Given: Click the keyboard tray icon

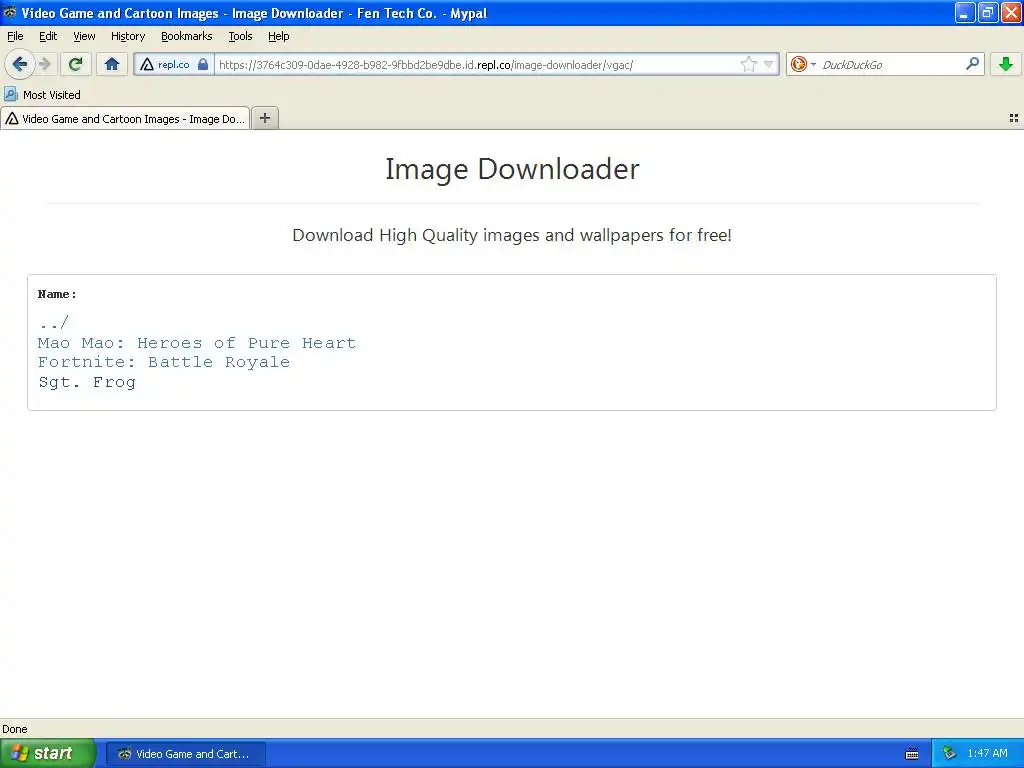Looking at the screenshot, I should point(912,754).
